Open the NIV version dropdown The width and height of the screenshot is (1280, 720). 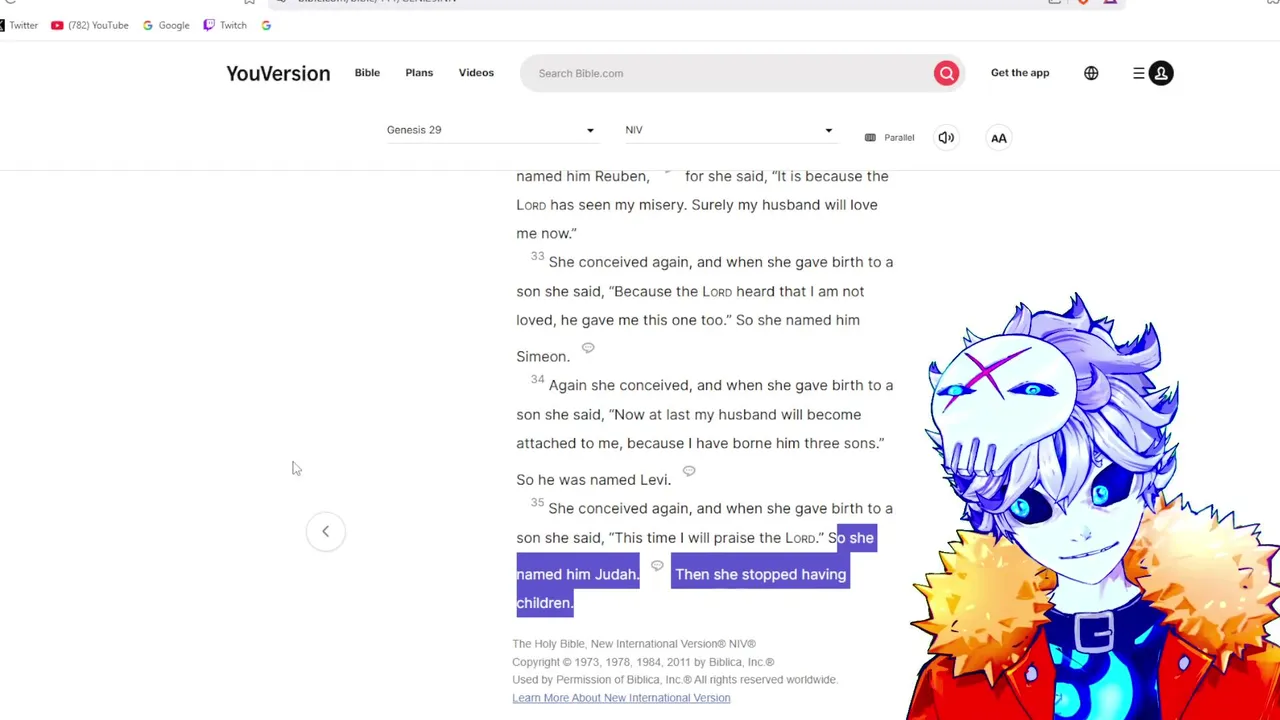(729, 130)
